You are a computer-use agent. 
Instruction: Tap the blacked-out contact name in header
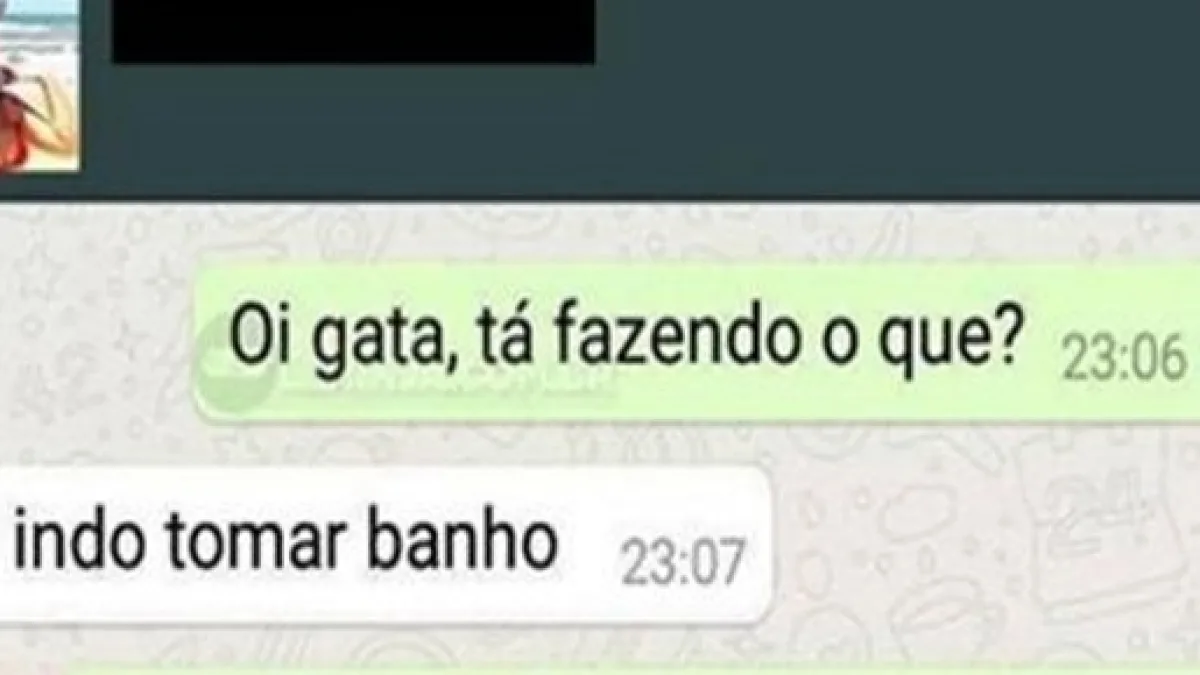(x=354, y=31)
